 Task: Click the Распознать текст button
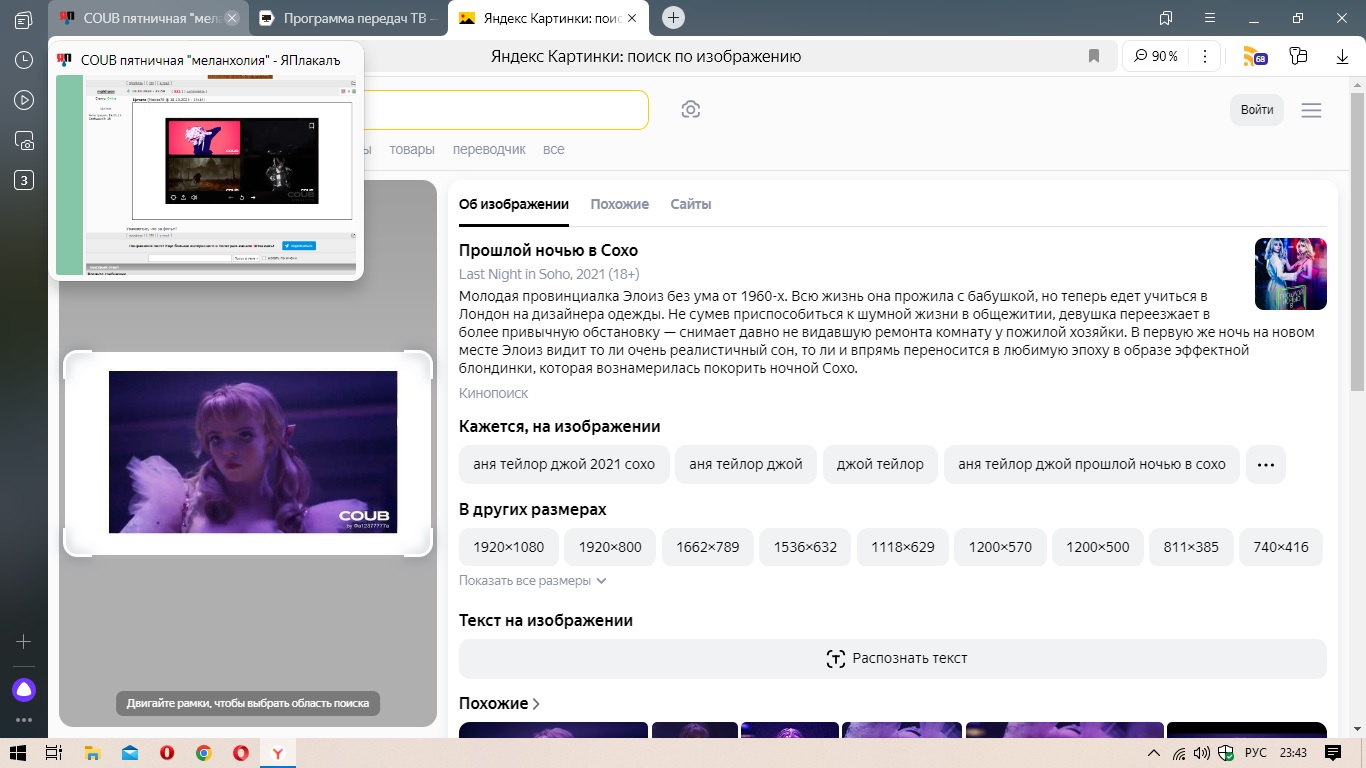pyautogui.click(x=893, y=658)
